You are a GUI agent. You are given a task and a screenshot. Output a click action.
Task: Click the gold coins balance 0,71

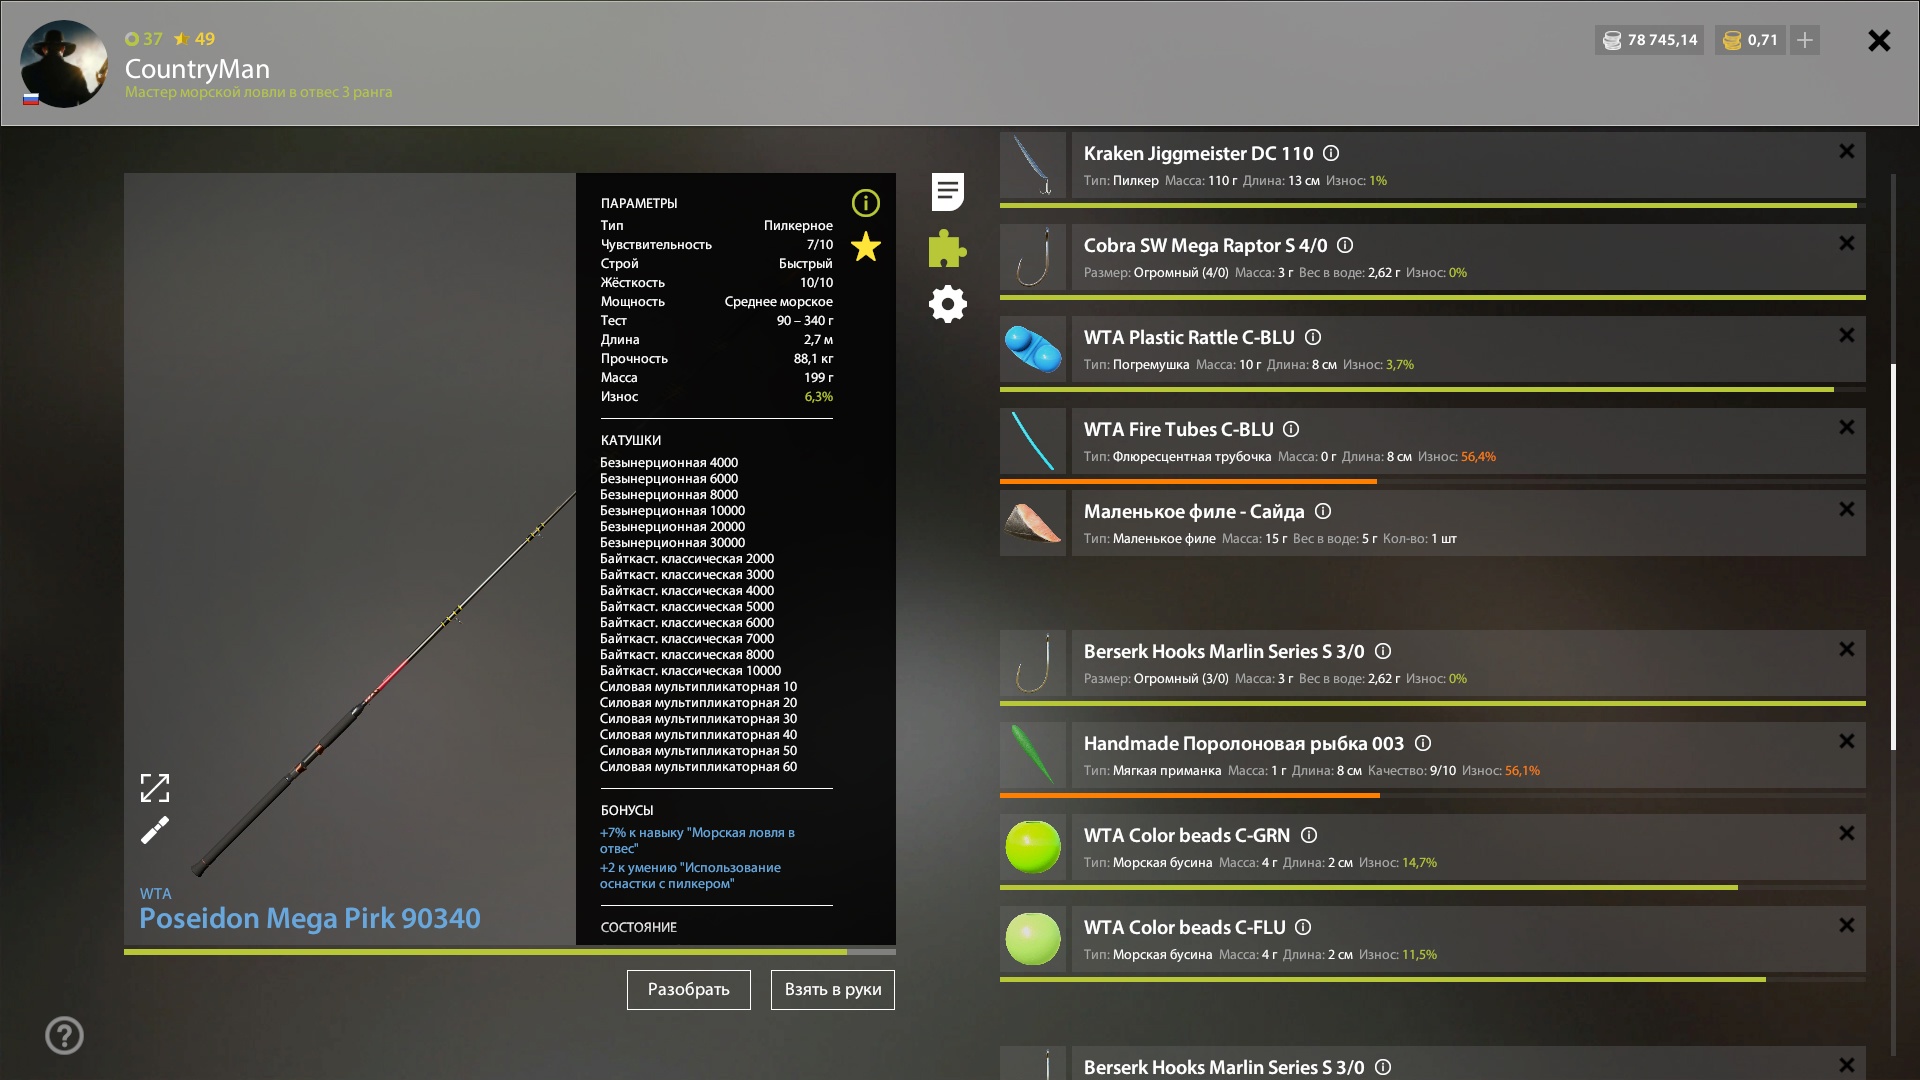pyautogui.click(x=1750, y=40)
